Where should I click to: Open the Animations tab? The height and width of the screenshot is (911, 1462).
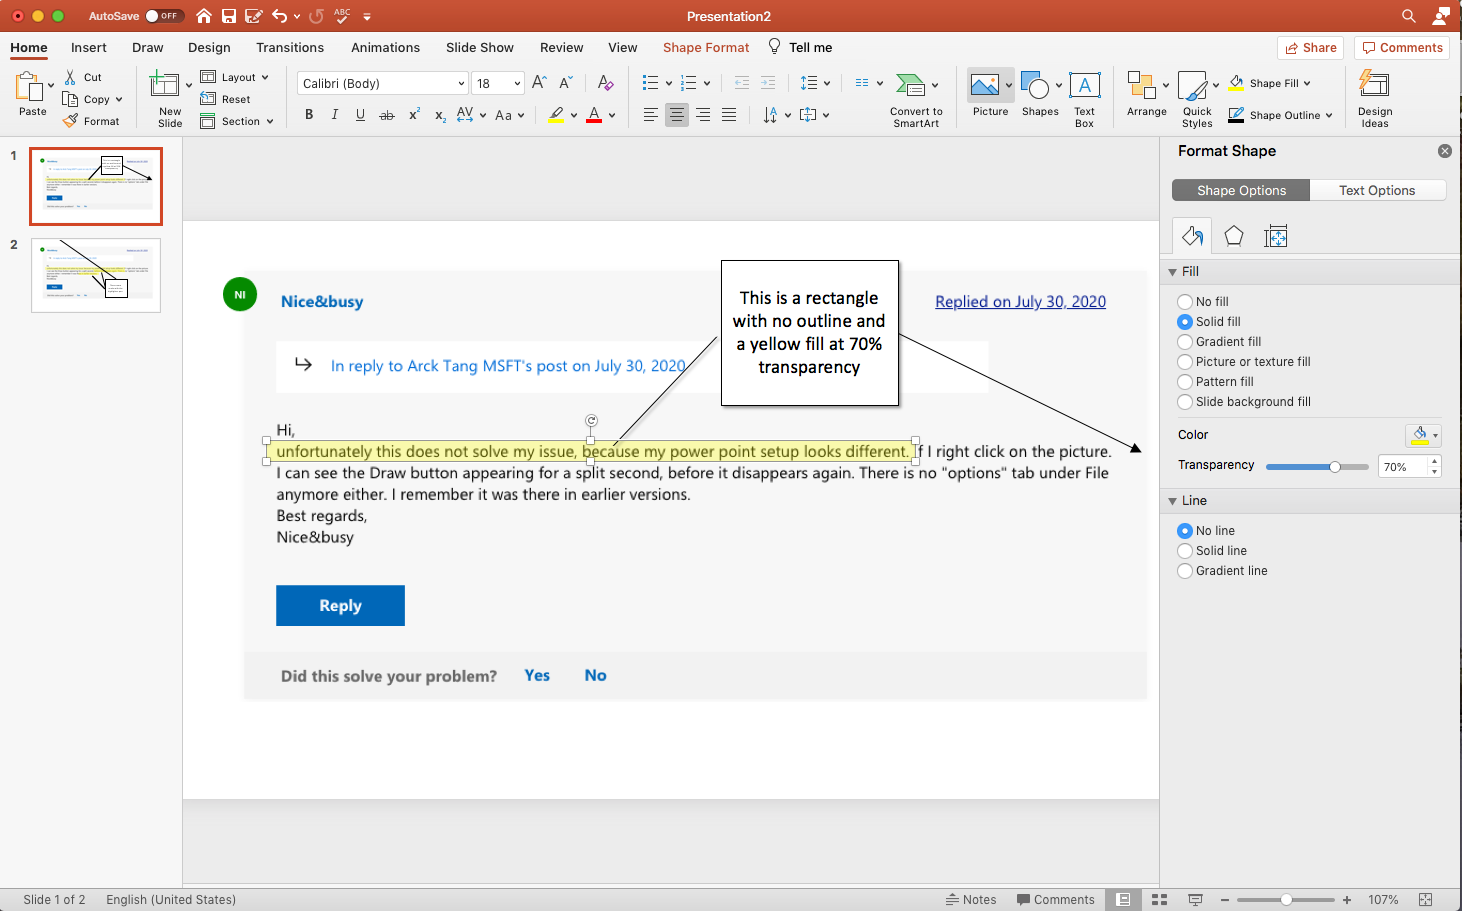coord(385,47)
